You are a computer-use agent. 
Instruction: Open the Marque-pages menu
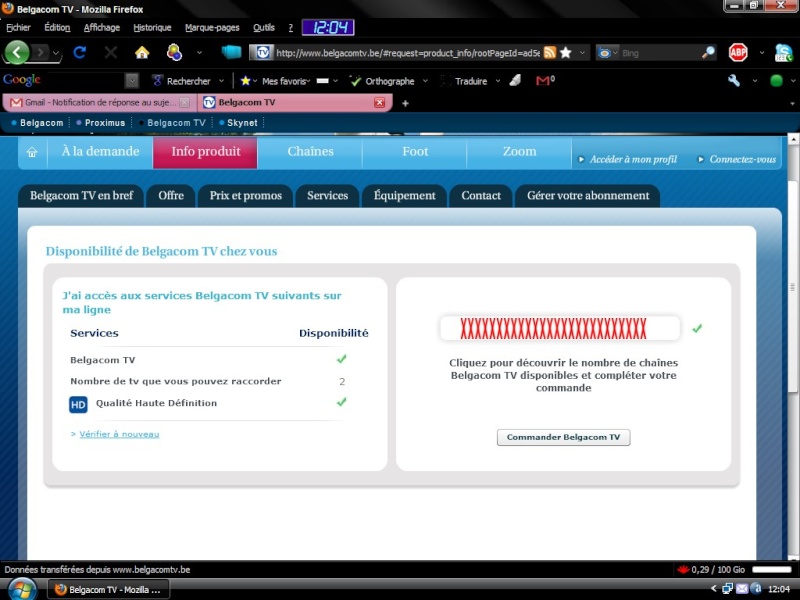212,28
